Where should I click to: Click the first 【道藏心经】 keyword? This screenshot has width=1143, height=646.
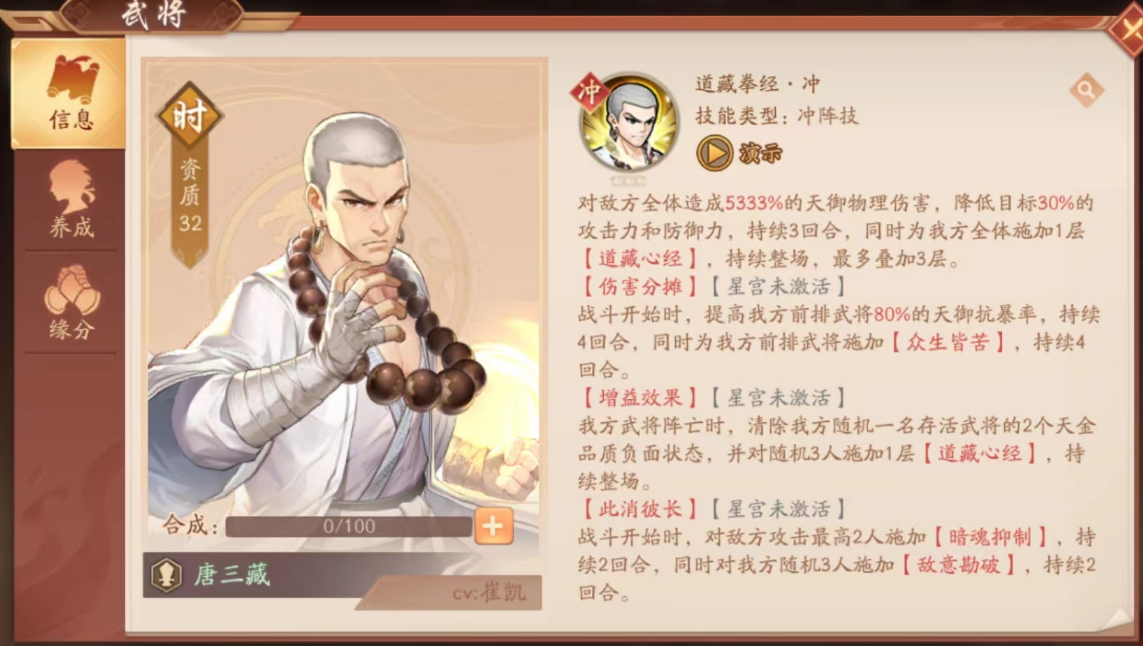coord(639,259)
